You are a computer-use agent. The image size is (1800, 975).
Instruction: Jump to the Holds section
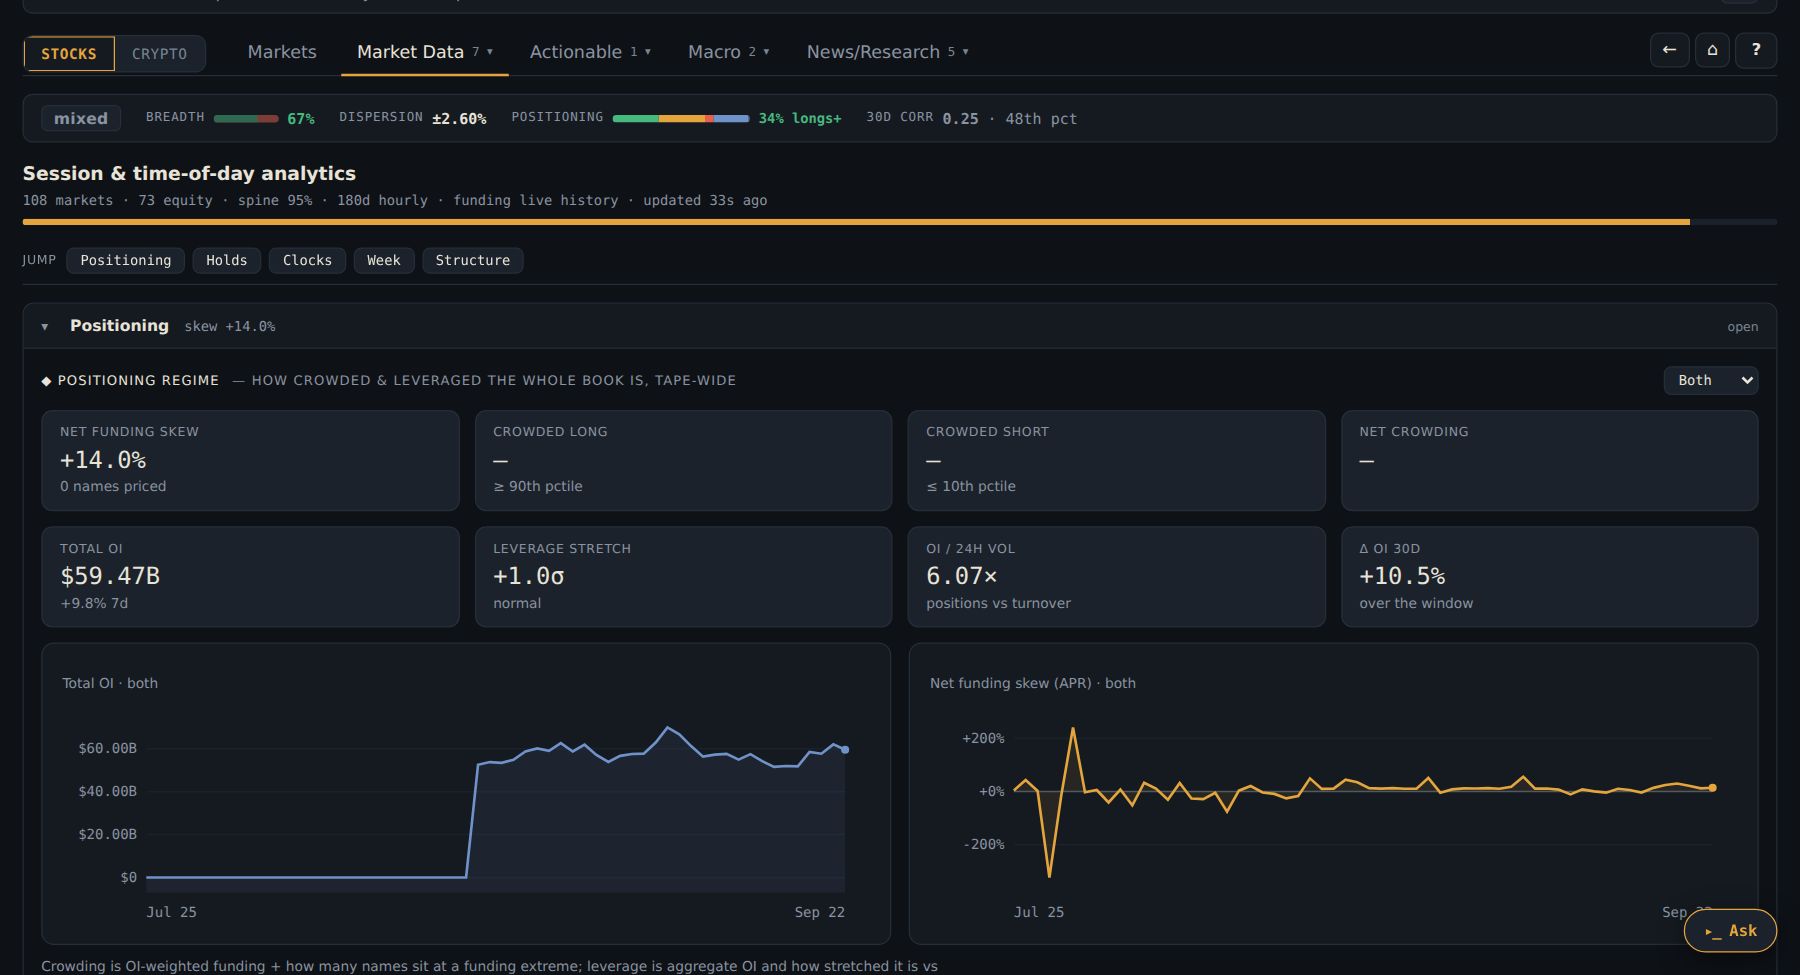click(x=227, y=260)
